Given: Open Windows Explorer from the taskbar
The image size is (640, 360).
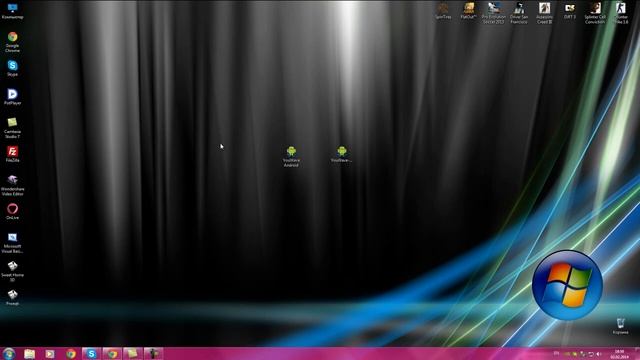Looking at the screenshot, I should (29, 354).
